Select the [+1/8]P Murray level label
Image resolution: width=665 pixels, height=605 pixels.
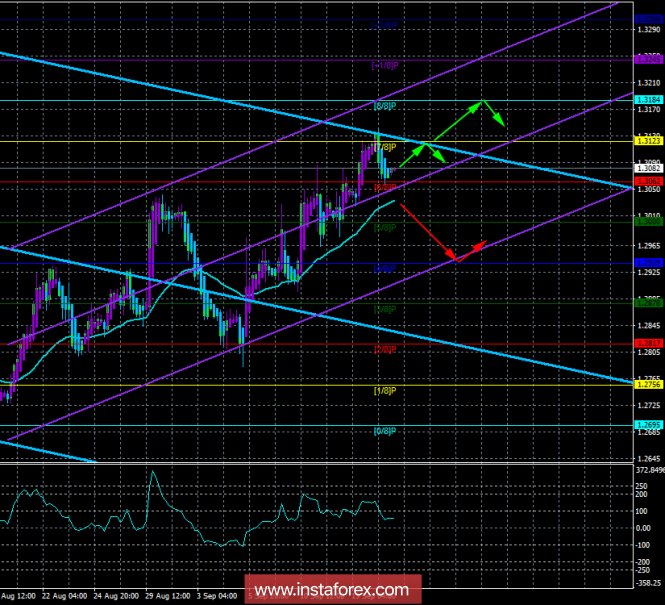(385, 66)
